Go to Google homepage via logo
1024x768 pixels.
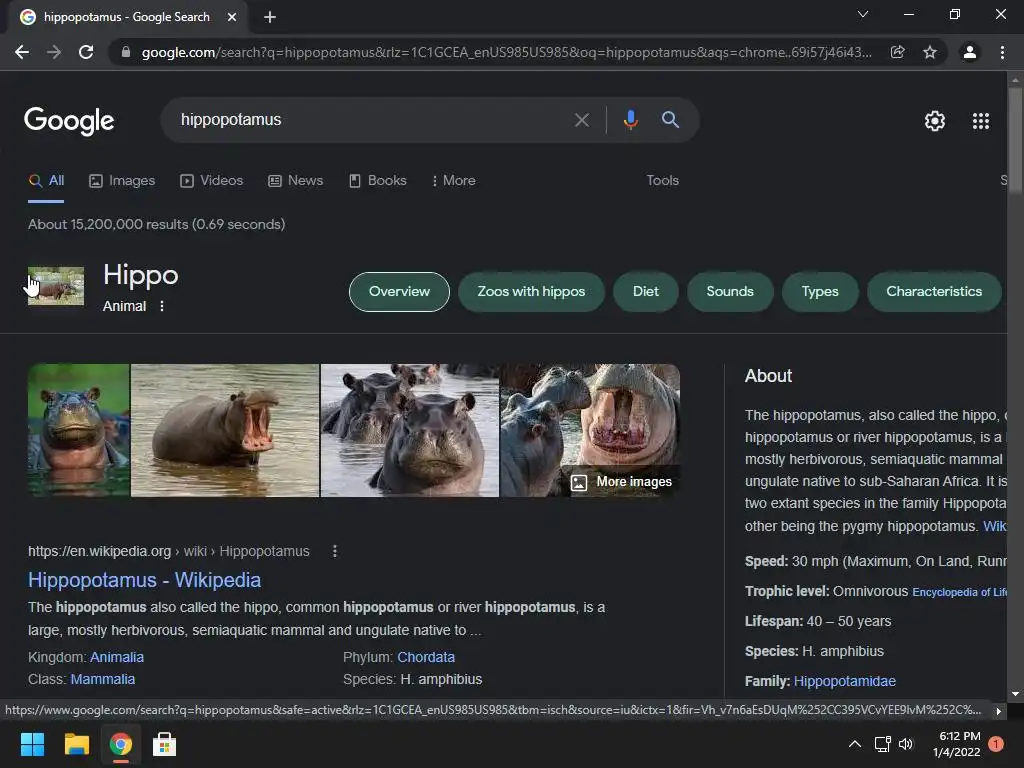click(69, 121)
